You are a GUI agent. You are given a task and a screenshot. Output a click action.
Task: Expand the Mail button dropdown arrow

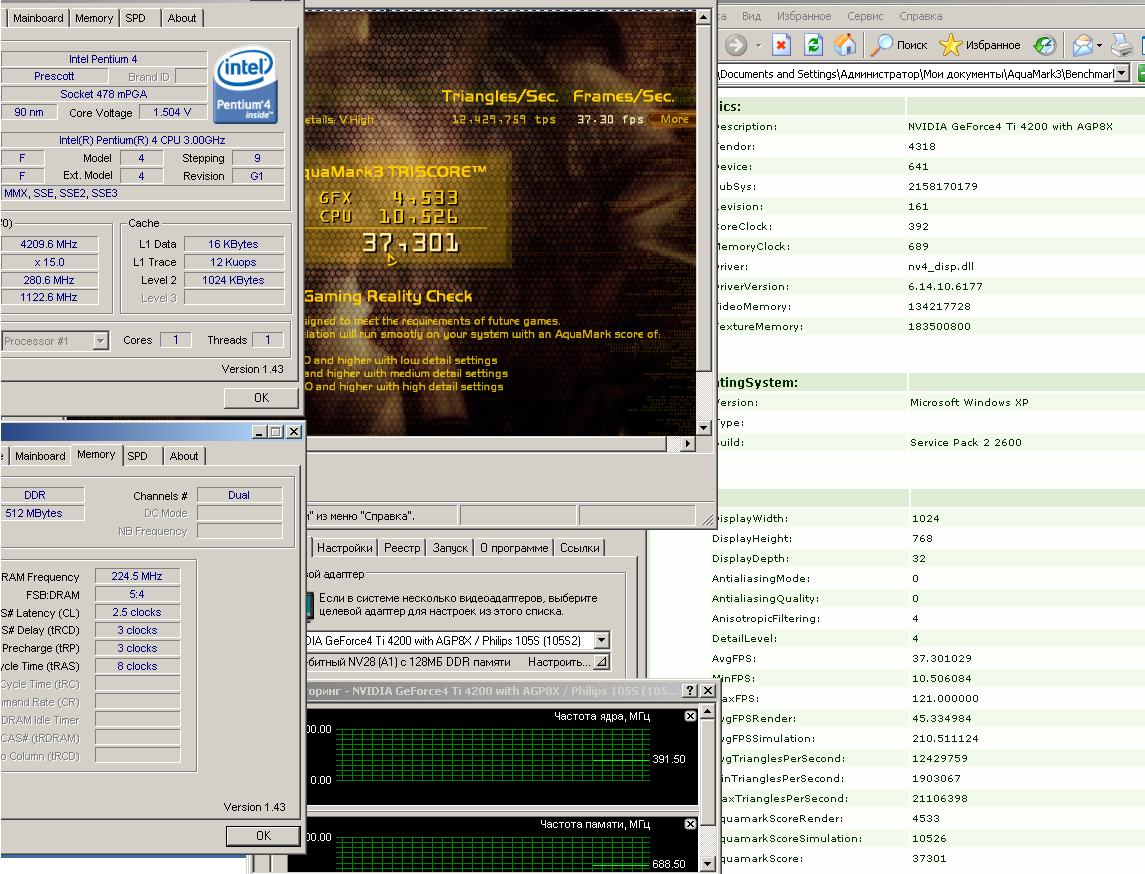pyautogui.click(x=1100, y=45)
